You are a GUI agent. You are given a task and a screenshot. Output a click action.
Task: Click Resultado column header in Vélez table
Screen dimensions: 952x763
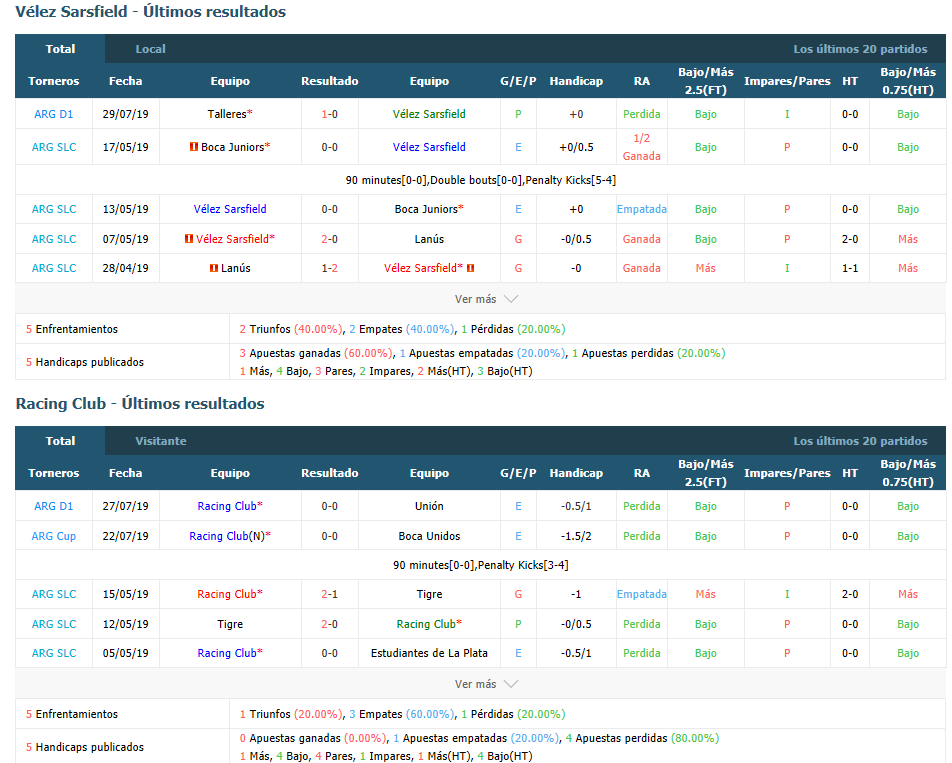[x=330, y=81]
